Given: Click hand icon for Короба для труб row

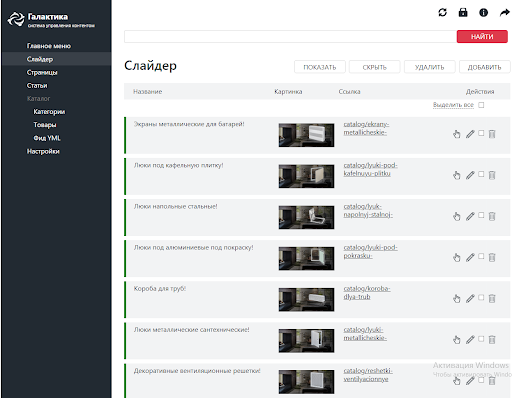Looking at the screenshot, I should (x=457, y=298).
